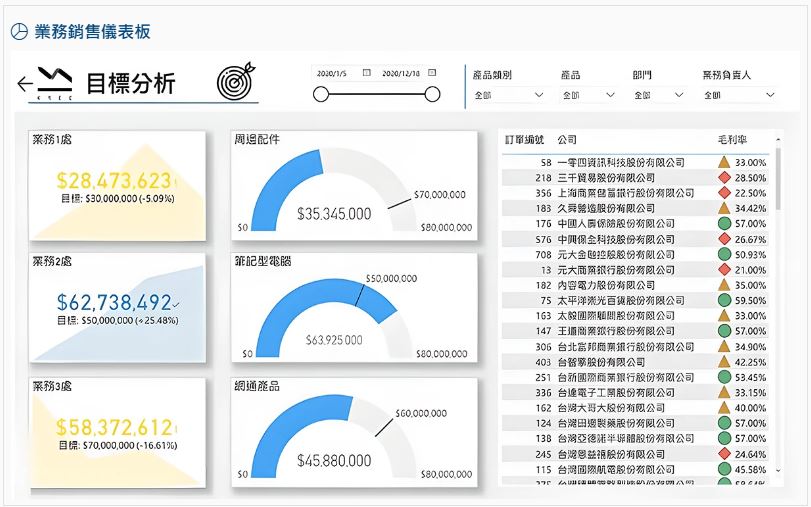
Task: Open the 產品 dropdown filter
Action: (x=608, y=95)
